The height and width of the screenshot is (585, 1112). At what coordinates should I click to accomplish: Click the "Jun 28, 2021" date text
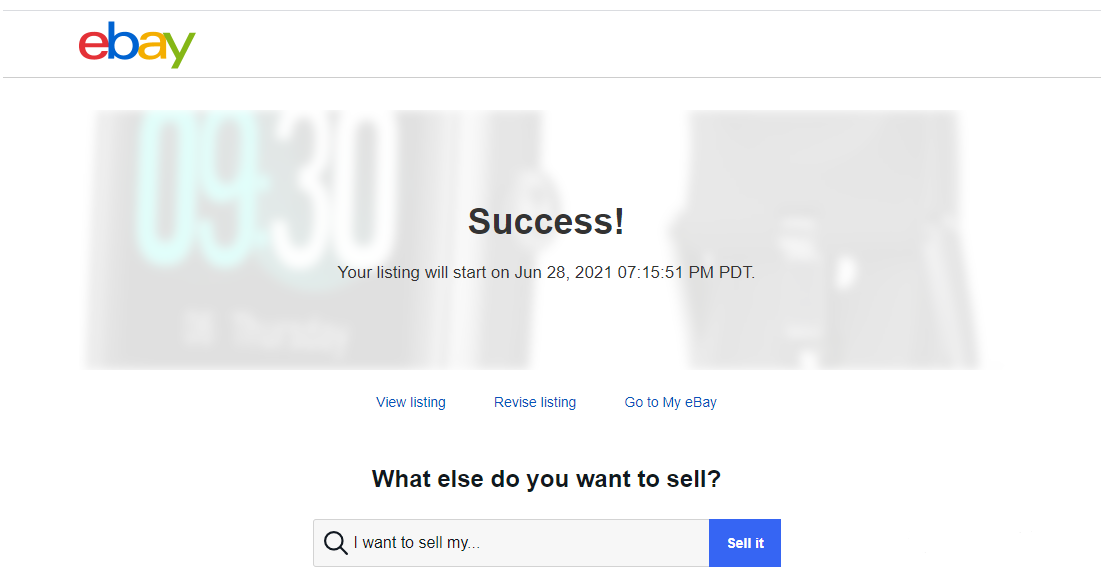click(561, 272)
